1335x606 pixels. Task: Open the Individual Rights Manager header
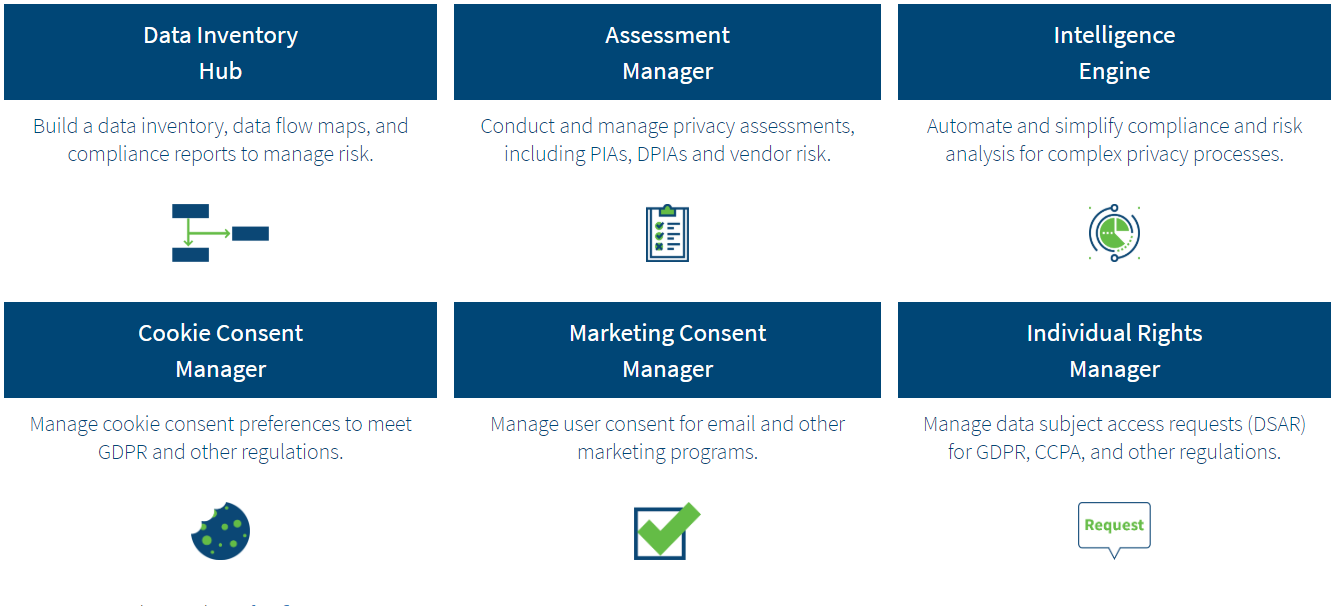[x=1114, y=350]
